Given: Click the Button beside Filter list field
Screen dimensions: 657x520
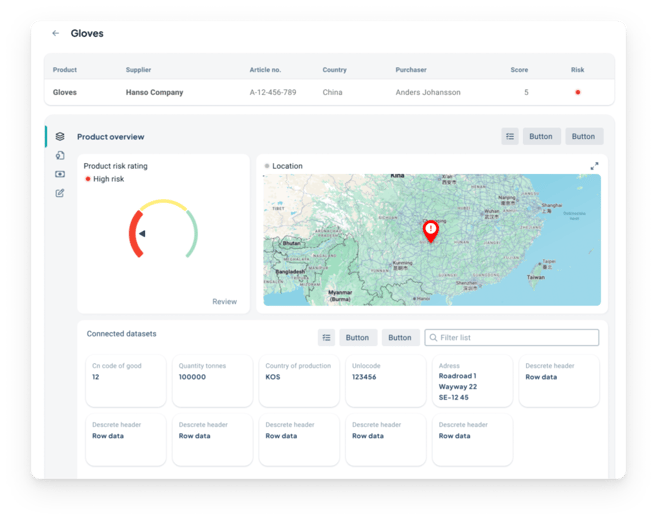Looking at the screenshot, I should [399, 338].
